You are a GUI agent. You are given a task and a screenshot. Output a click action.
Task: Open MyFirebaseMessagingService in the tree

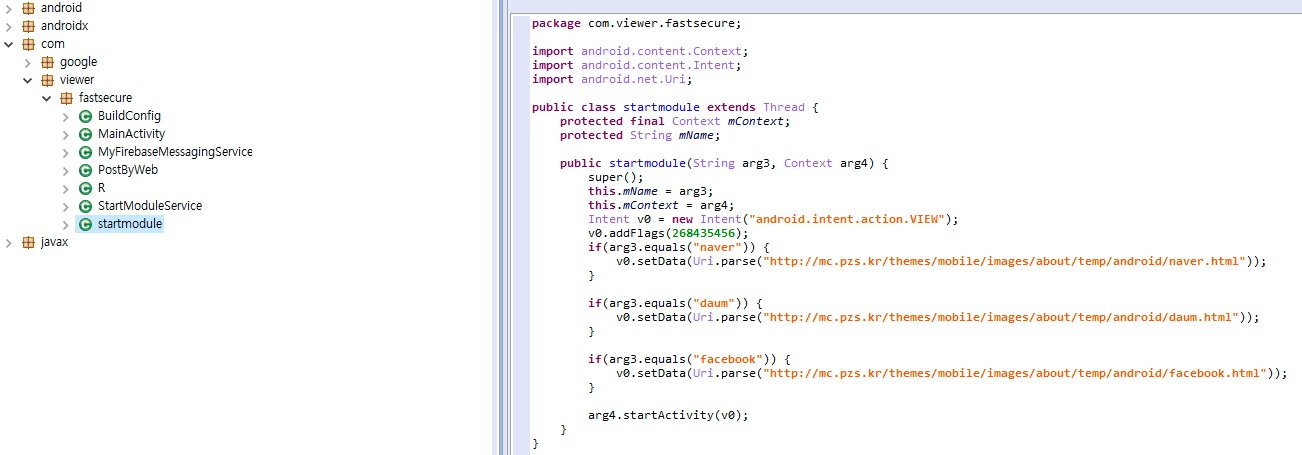click(x=174, y=152)
